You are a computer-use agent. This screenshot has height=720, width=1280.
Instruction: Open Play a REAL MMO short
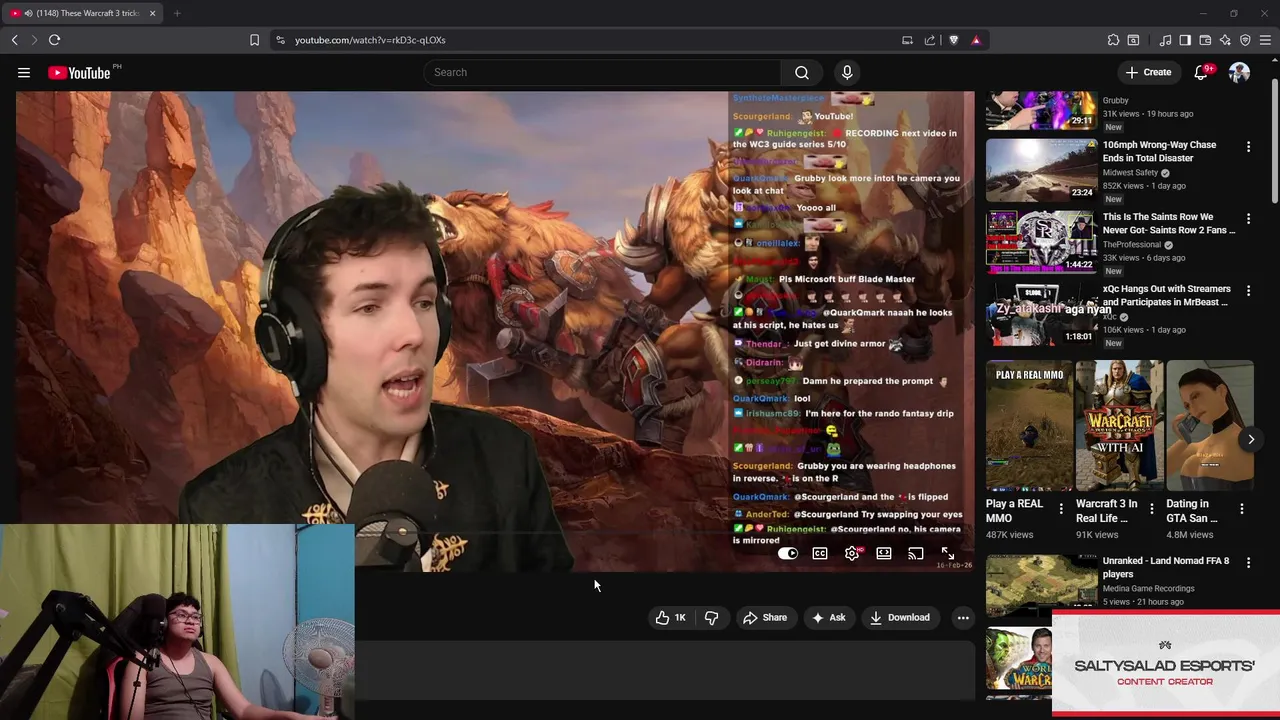click(1029, 426)
